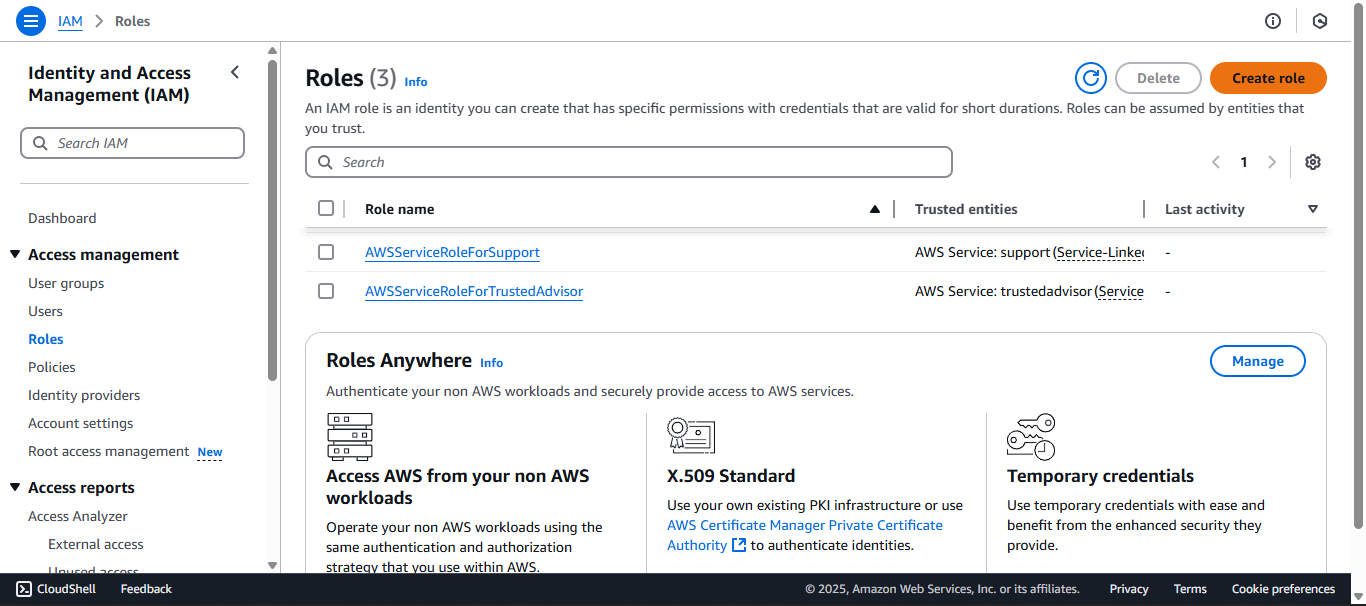1366x606 pixels.
Task: Click page number 1 in pagination
Action: point(1244,162)
